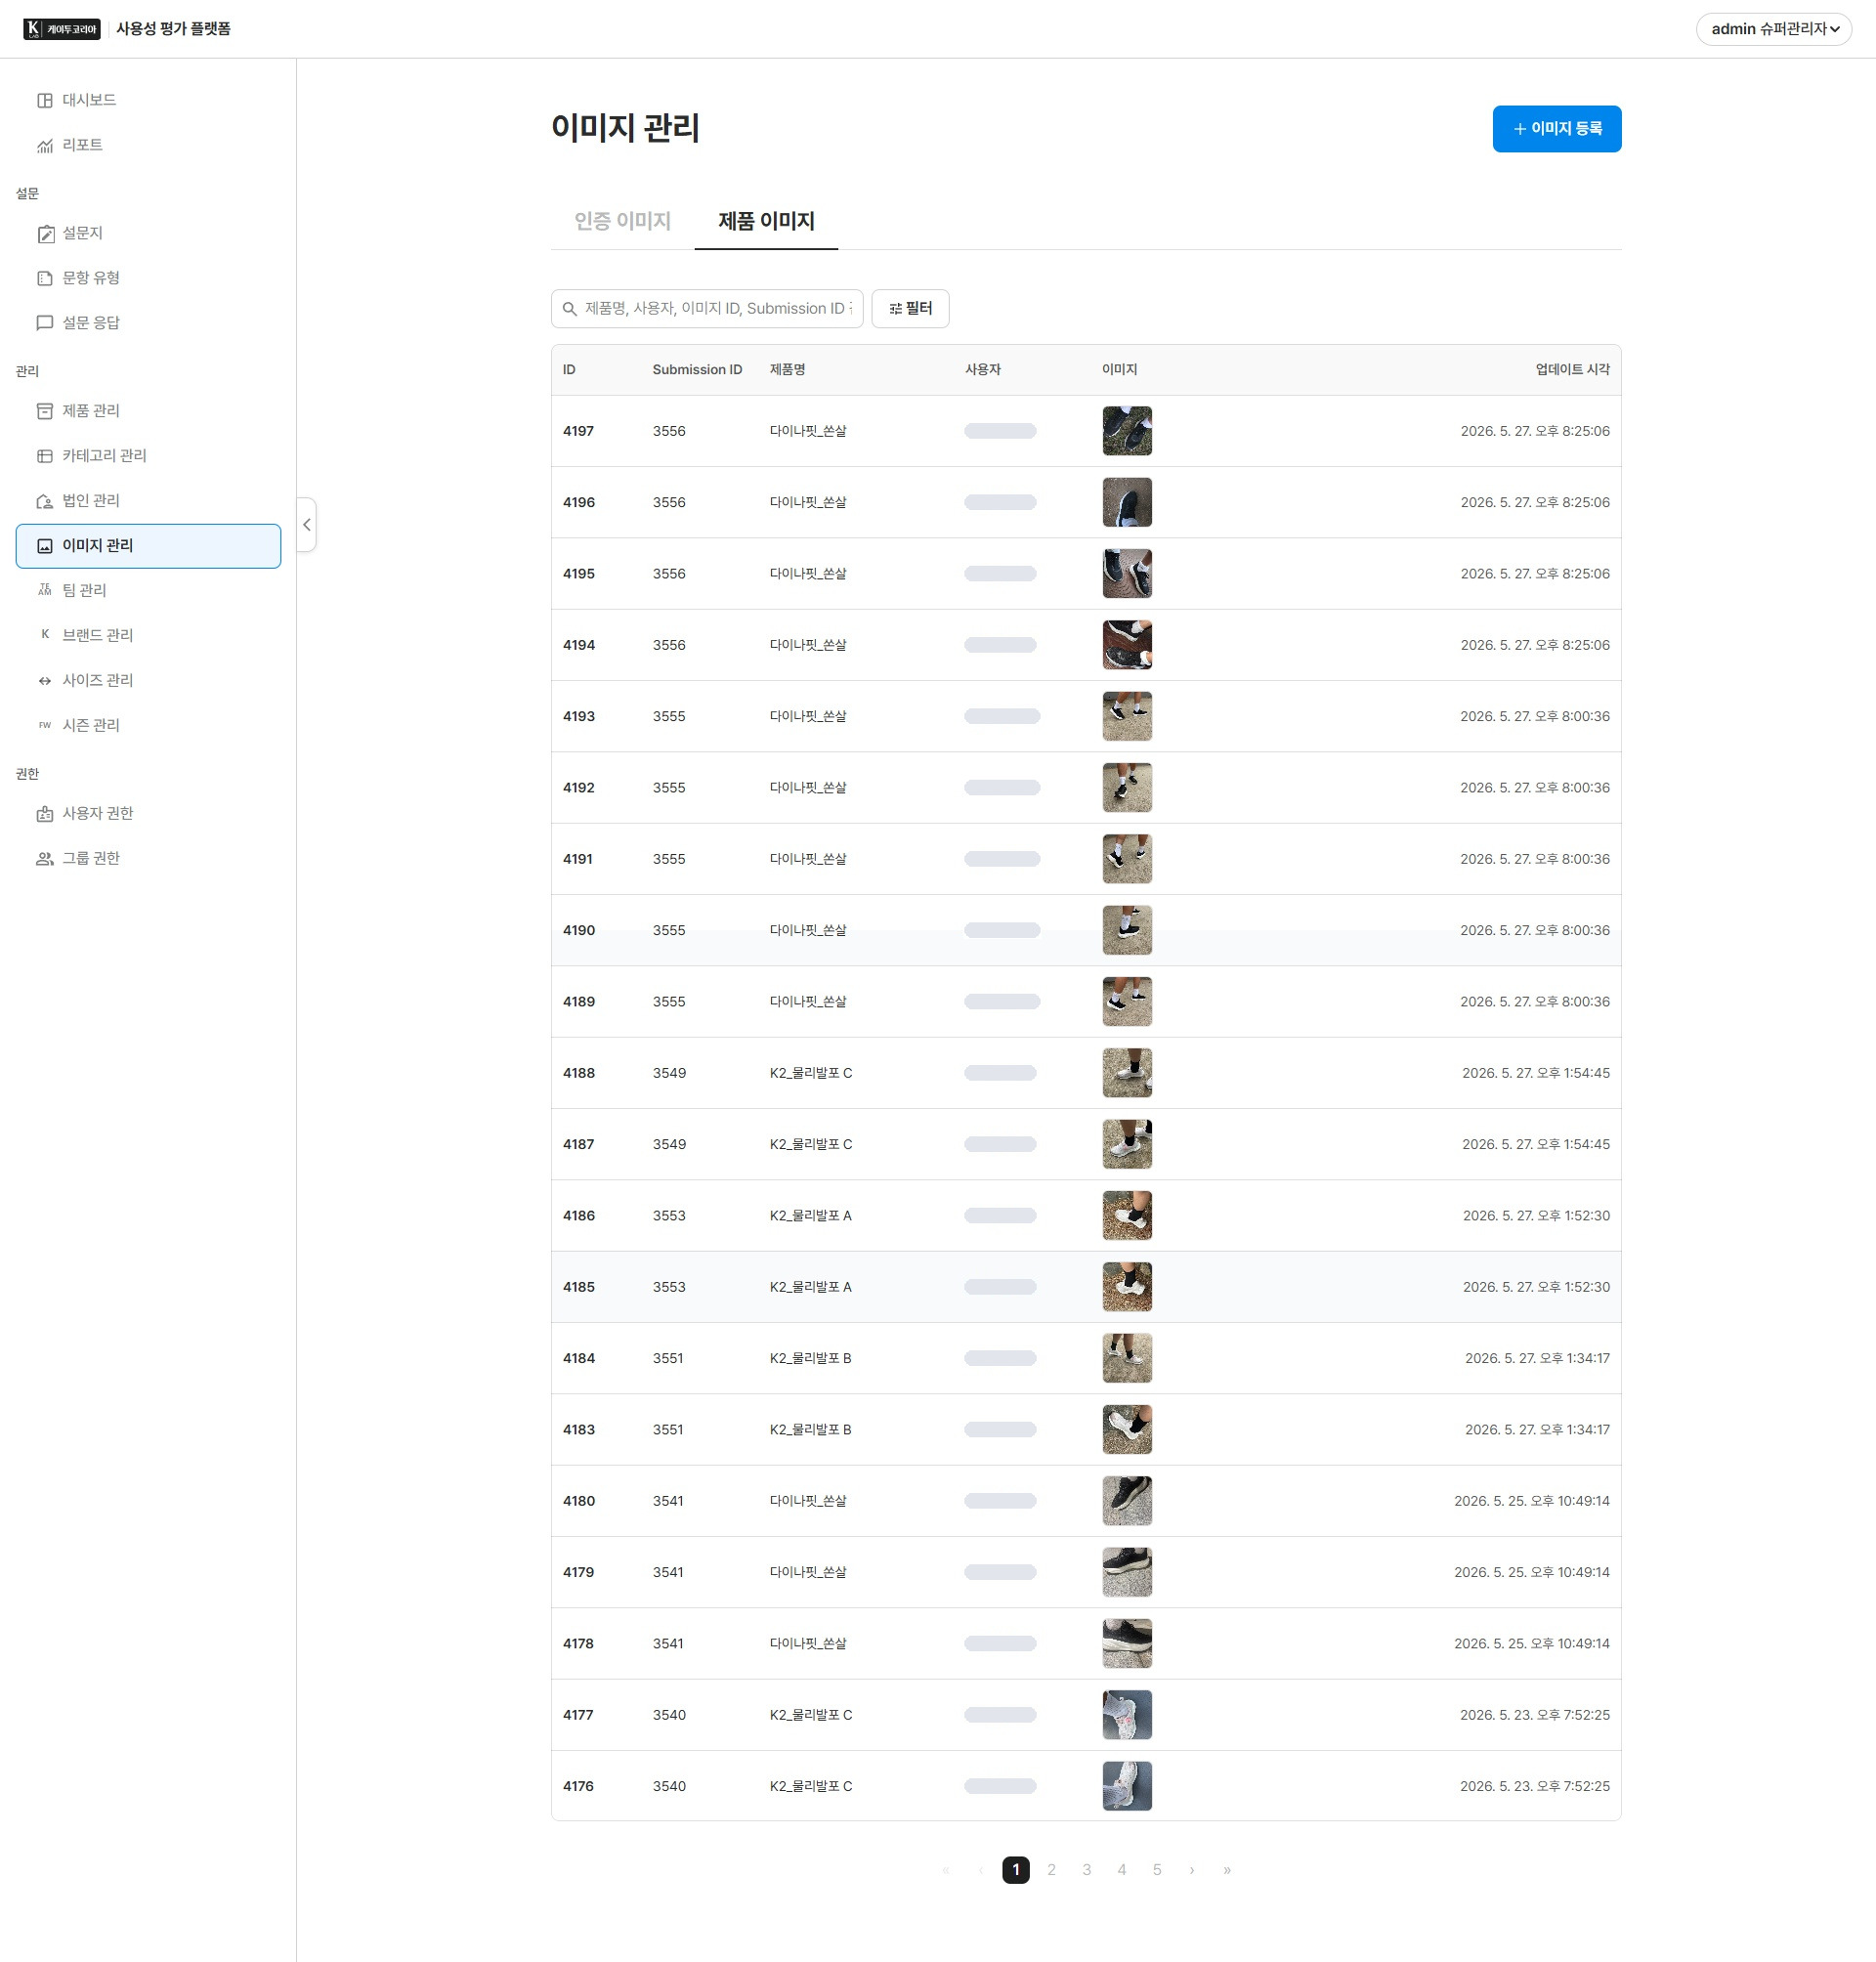This screenshot has height=1962, width=1876.
Task: Click the 설문지 edit icon
Action: [45, 233]
